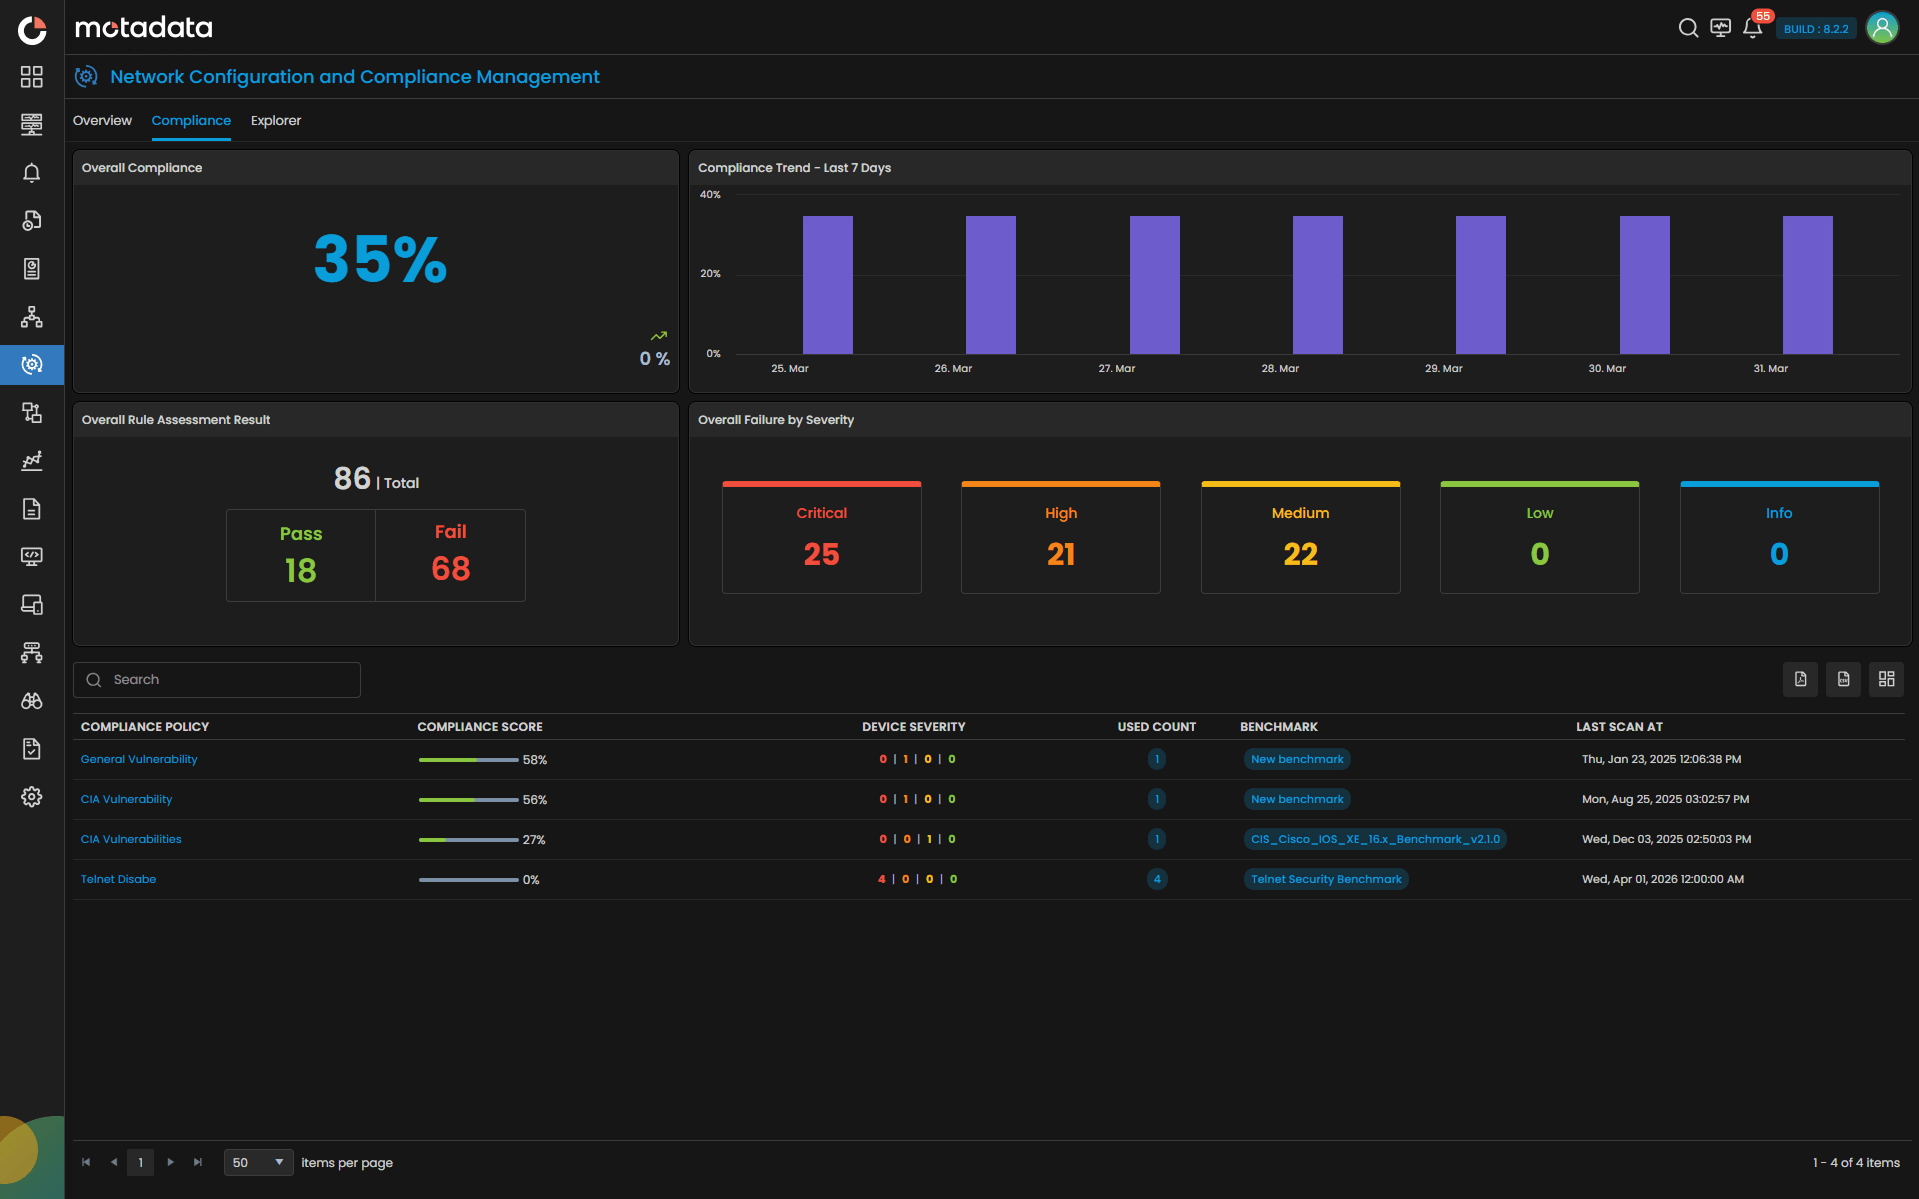Open the Dashboards grid icon in sidebar
Screen dimensions: 1919x1199
coord(32,77)
